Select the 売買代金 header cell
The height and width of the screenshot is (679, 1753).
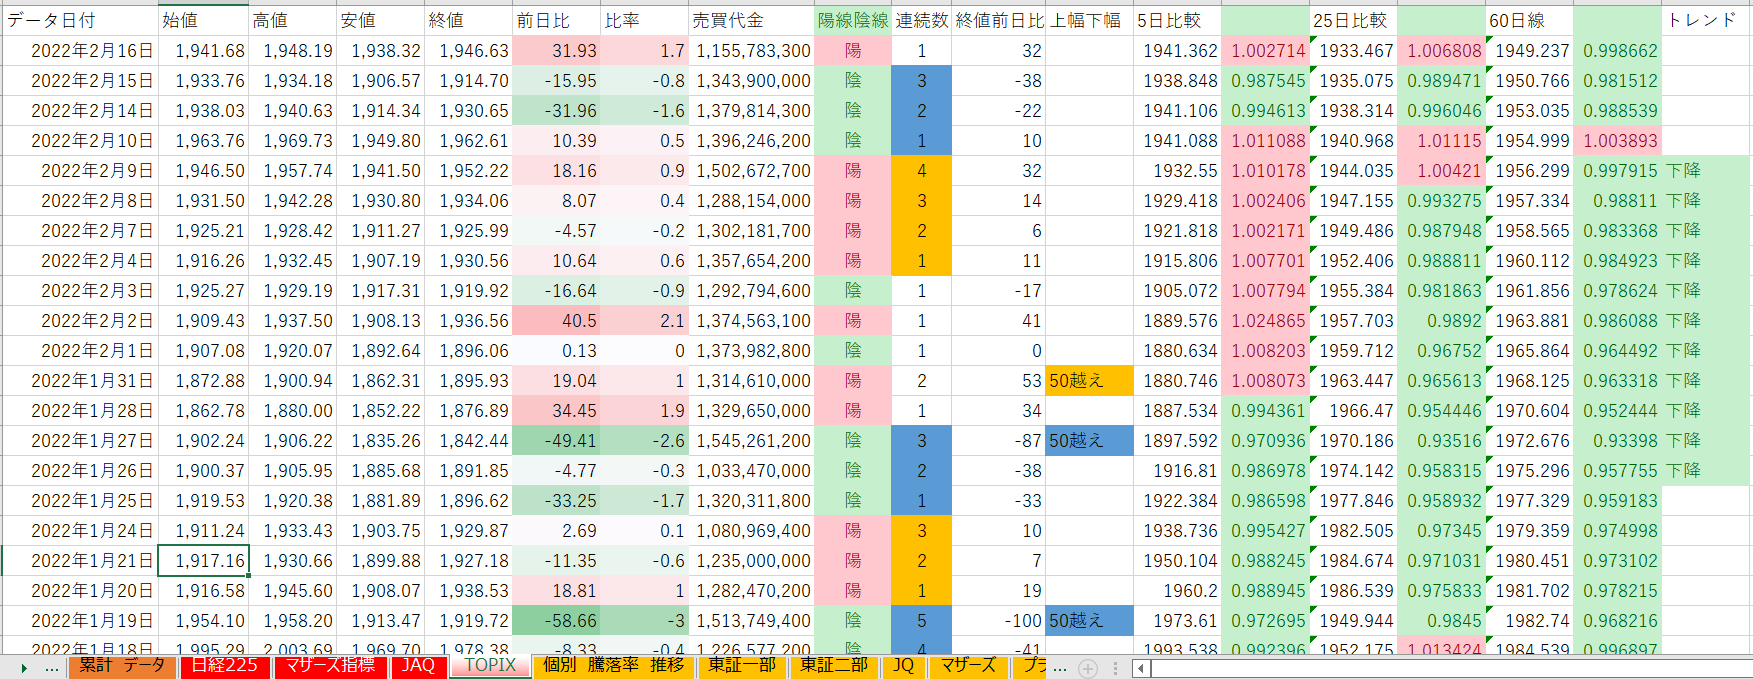pos(751,20)
